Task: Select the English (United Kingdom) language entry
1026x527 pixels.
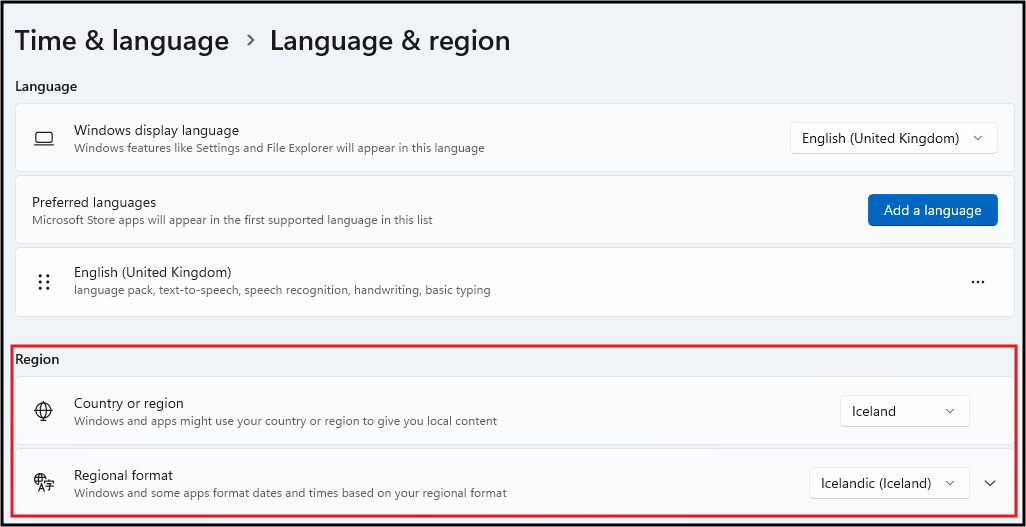Action: [x=153, y=272]
